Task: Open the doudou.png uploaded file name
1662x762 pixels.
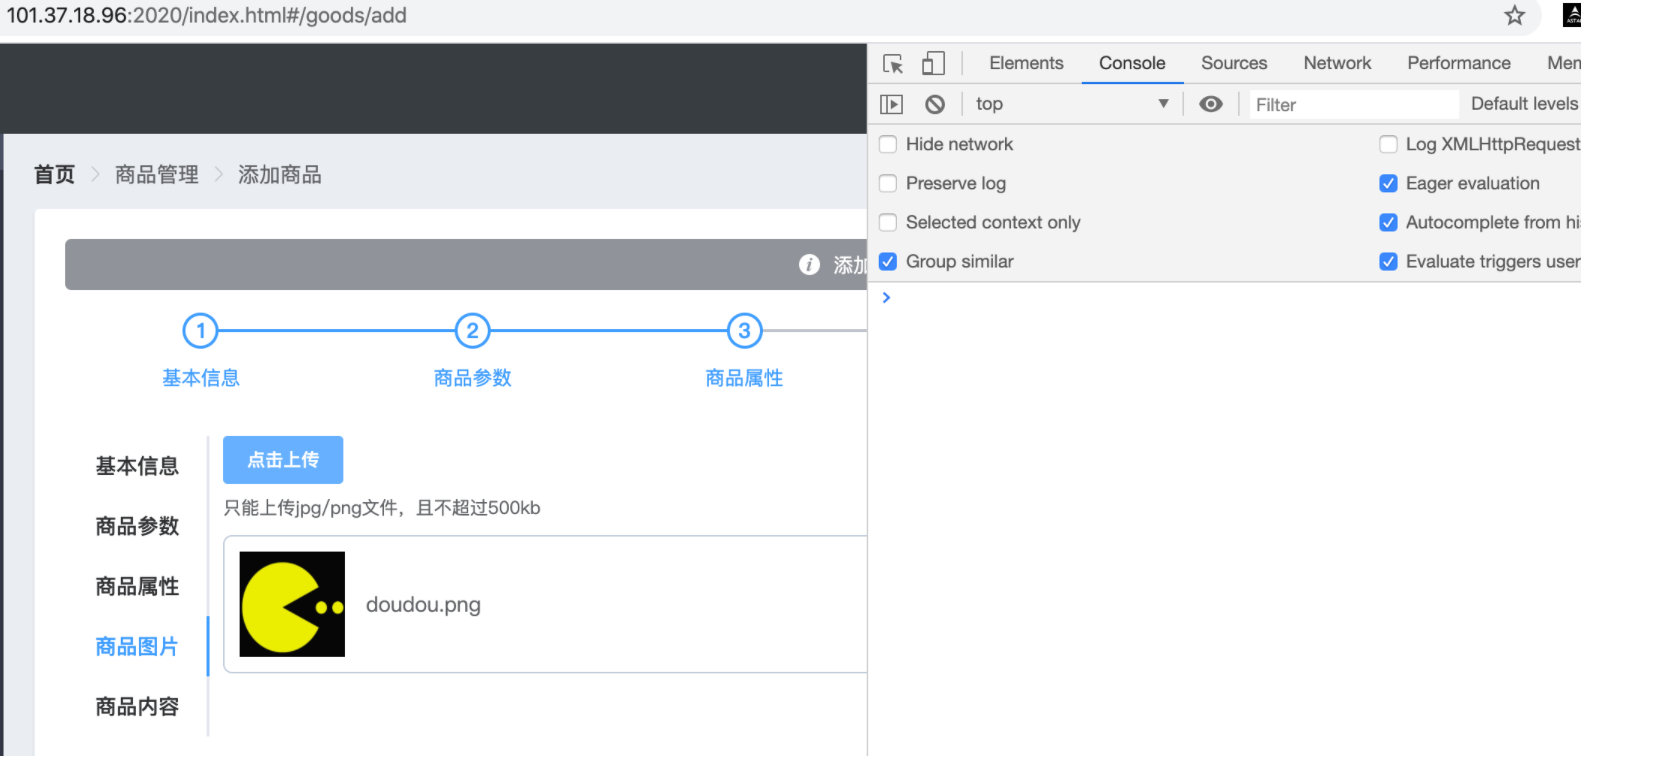Action: tap(423, 605)
